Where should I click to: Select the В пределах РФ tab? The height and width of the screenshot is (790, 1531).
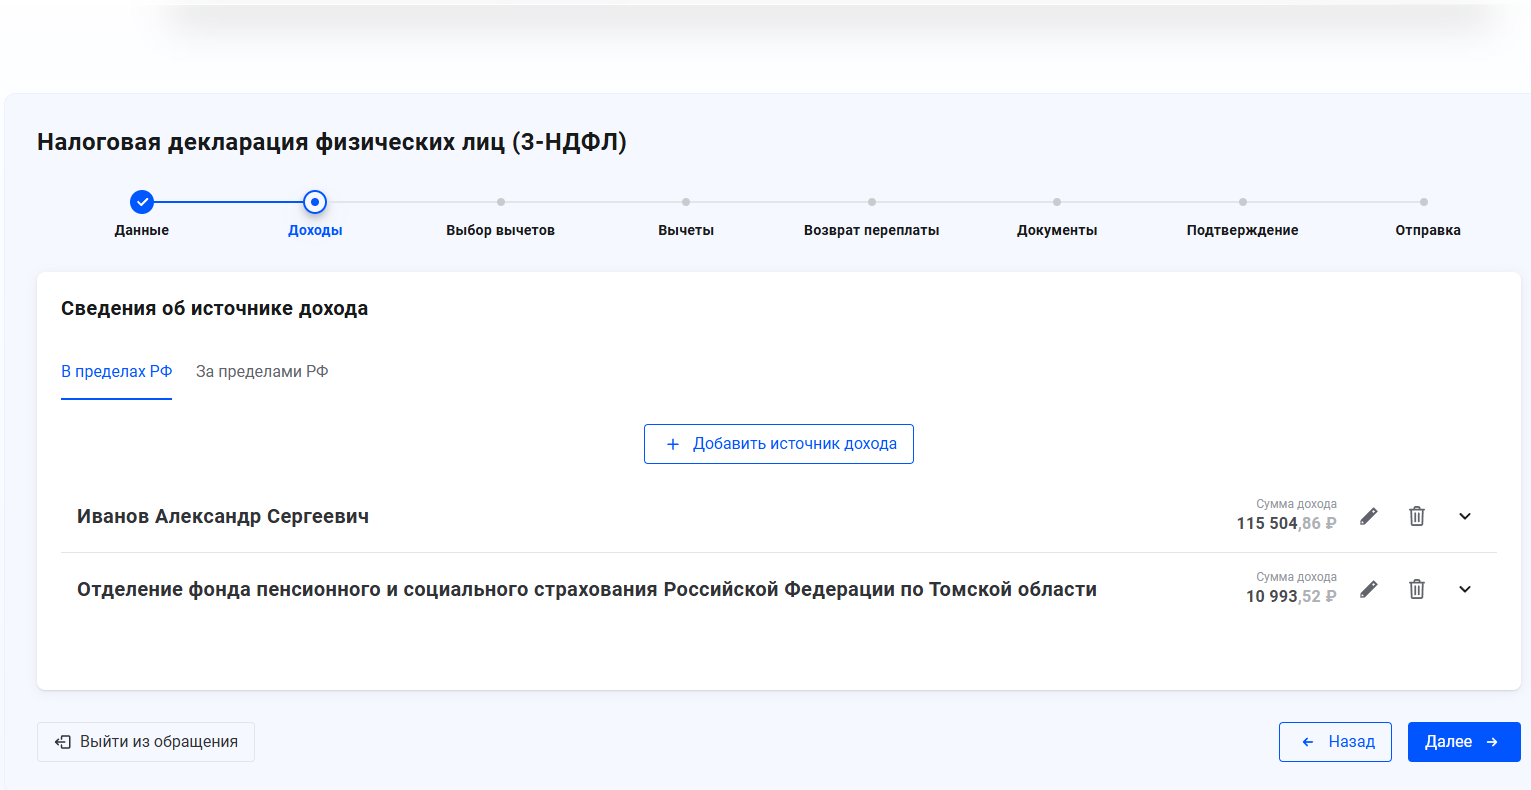point(116,371)
